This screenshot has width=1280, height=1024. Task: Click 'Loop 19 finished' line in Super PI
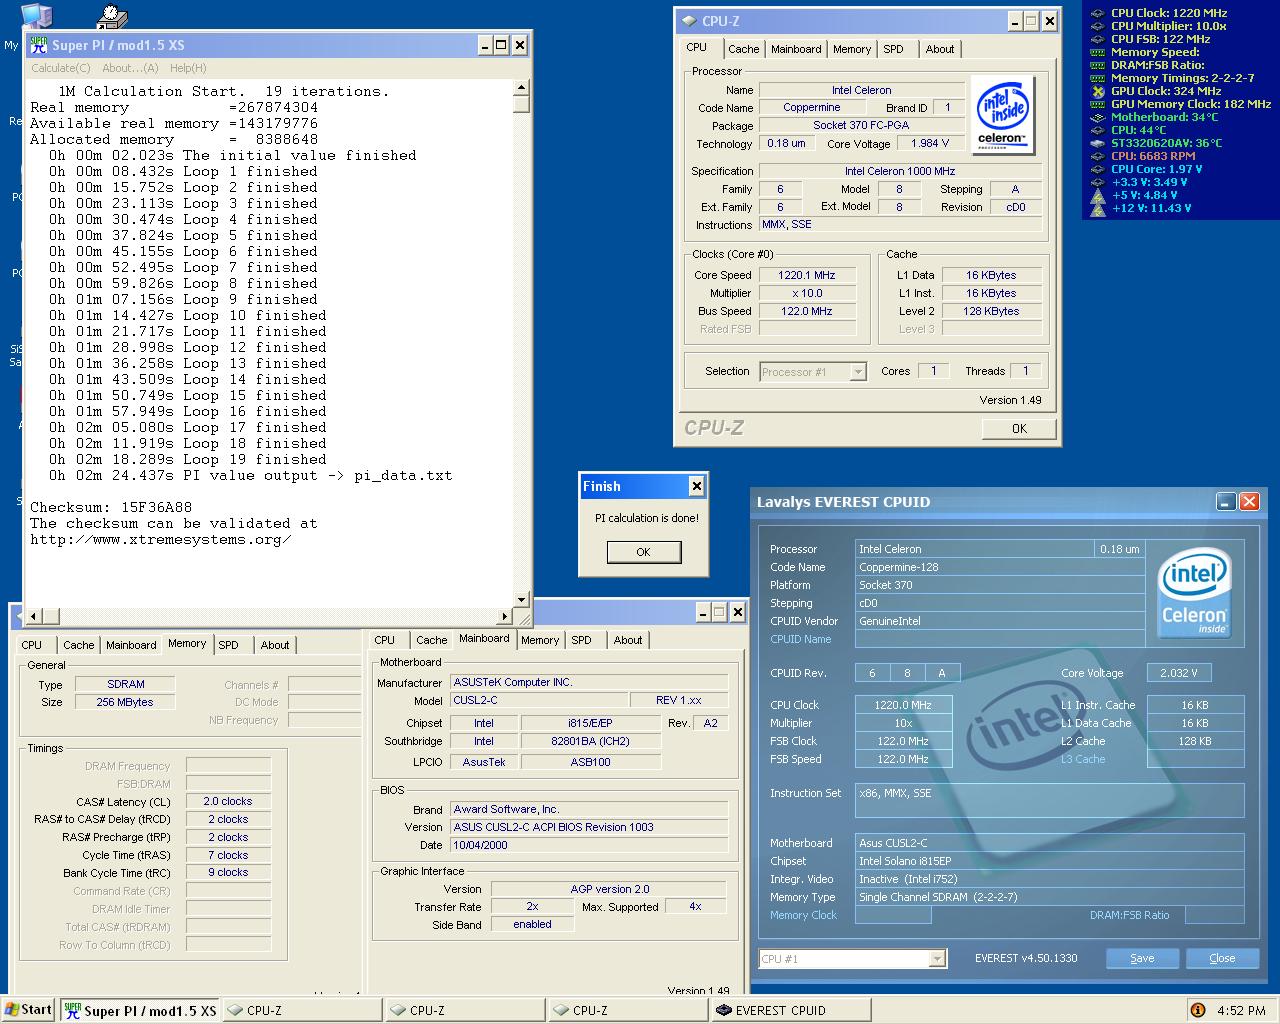tap(188, 459)
